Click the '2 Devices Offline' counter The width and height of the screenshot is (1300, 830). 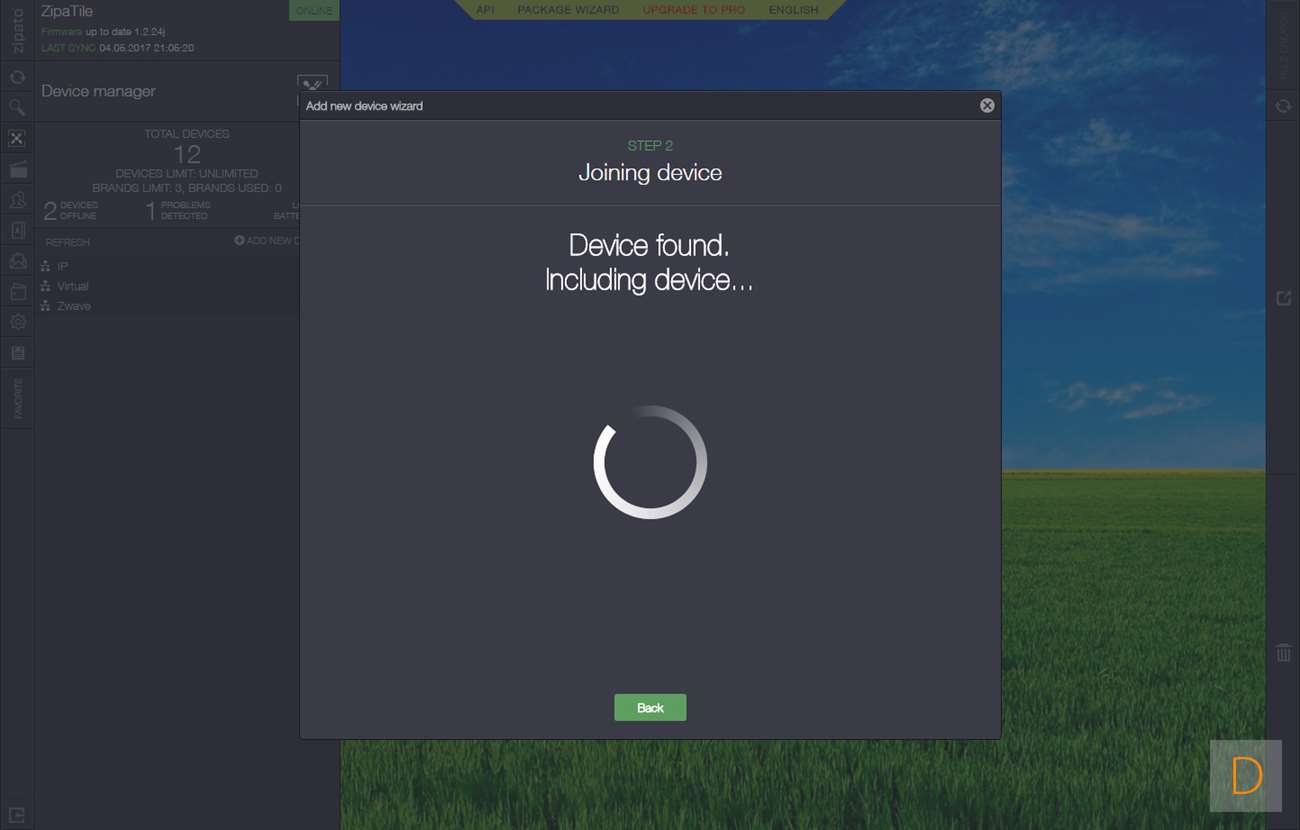pyautogui.click(x=71, y=210)
